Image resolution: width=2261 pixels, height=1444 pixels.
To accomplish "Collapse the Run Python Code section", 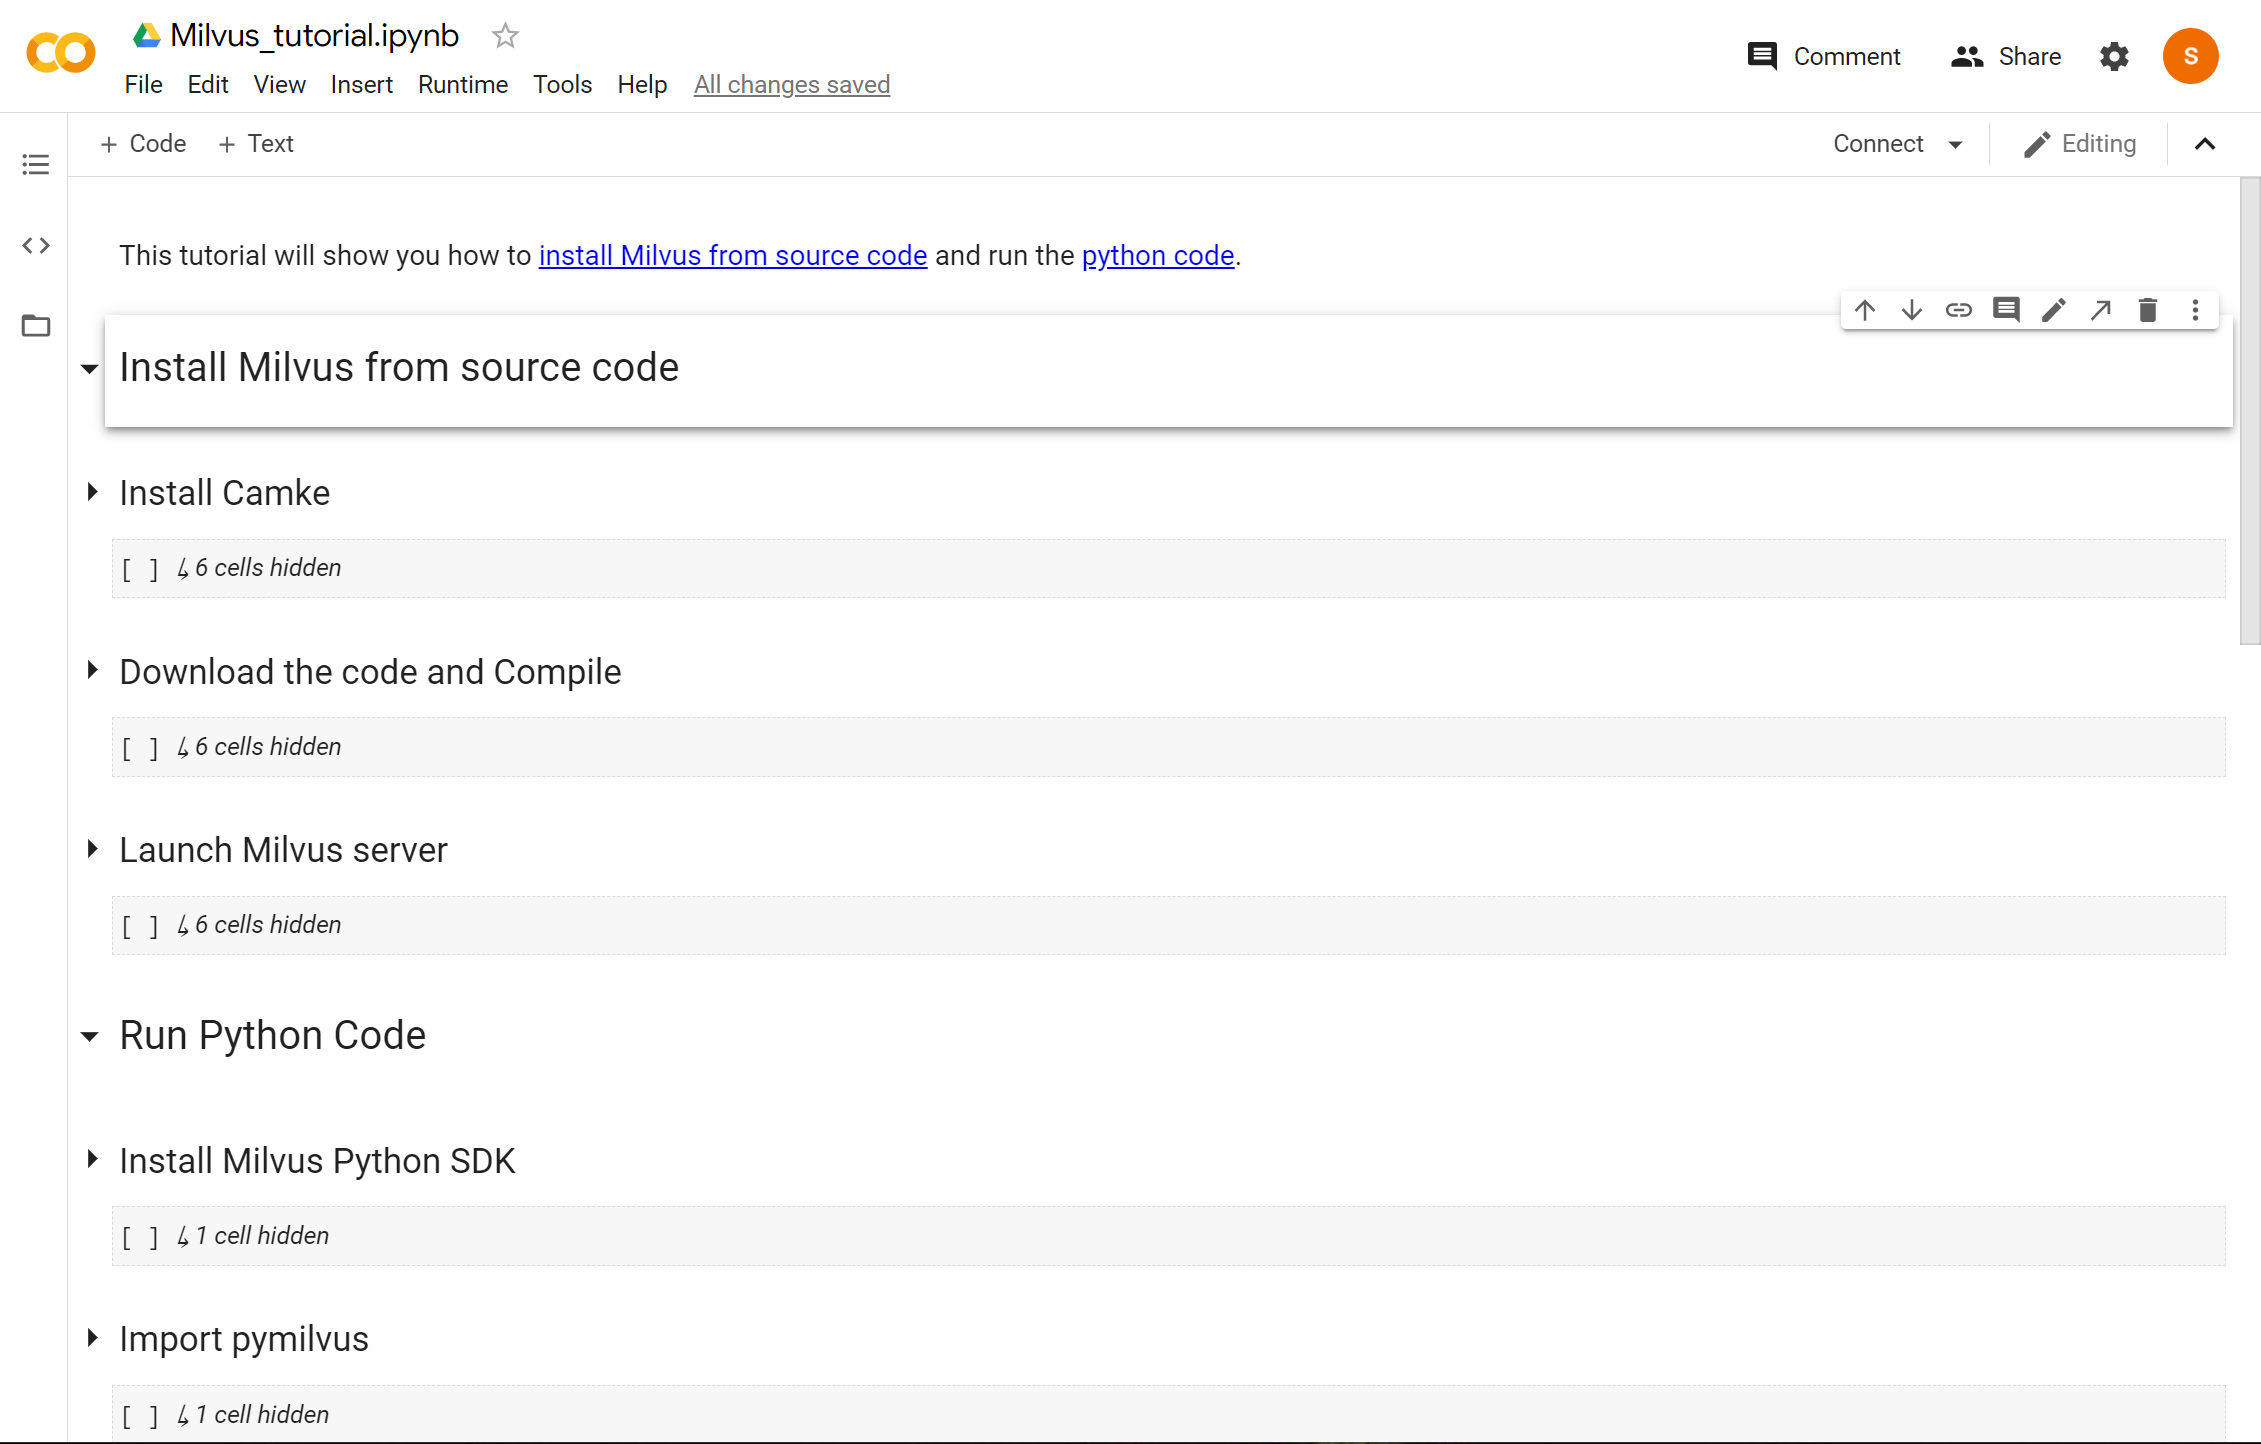I will tap(90, 1036).
